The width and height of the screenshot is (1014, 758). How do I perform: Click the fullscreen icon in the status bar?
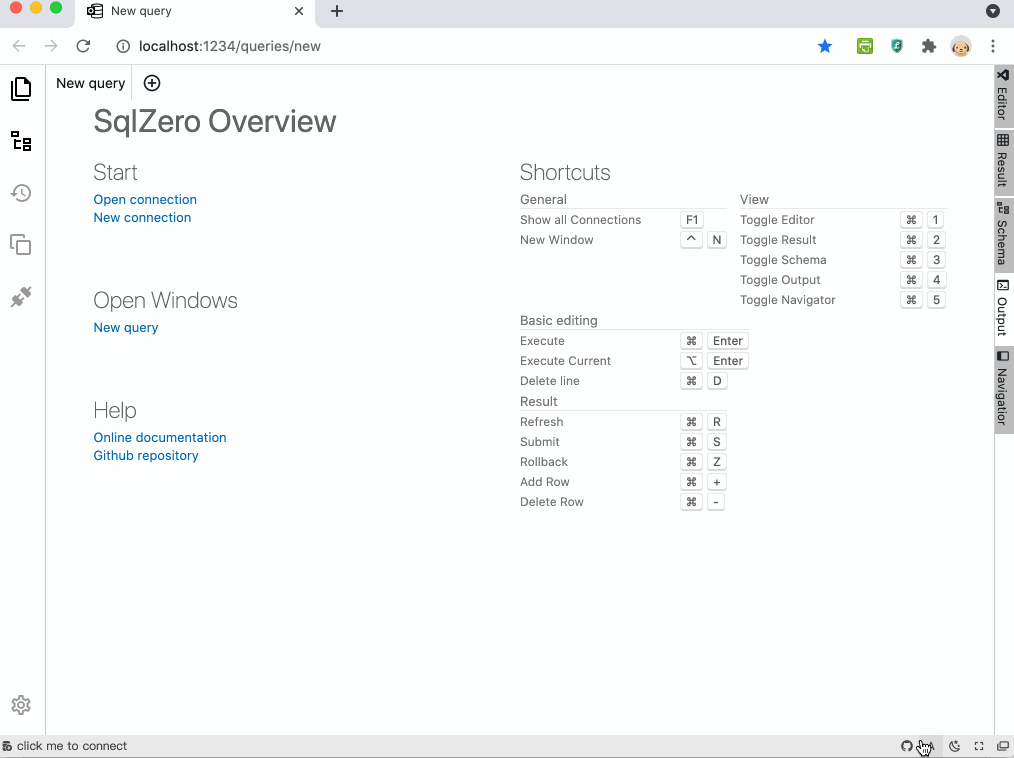pos(979,746)
